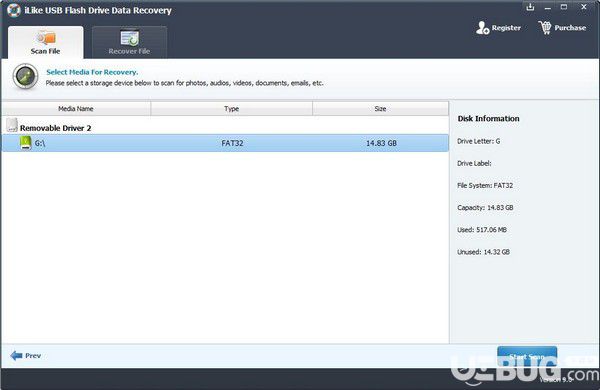
Task: Click the app logo in title bar
Action: 14,10
